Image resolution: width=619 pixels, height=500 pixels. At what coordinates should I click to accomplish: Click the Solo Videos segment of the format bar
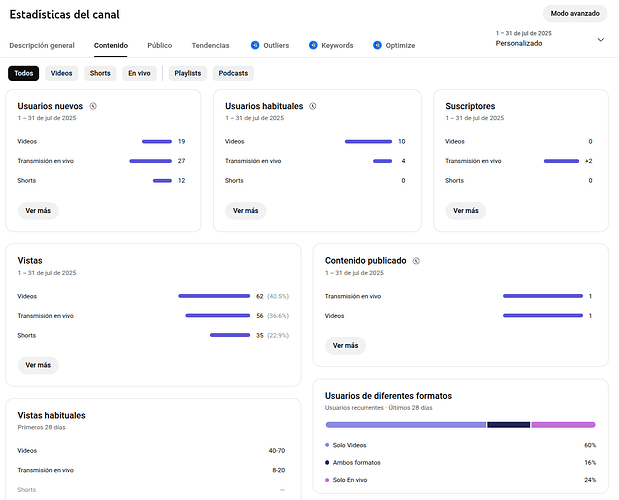click(x=405, y=425)
